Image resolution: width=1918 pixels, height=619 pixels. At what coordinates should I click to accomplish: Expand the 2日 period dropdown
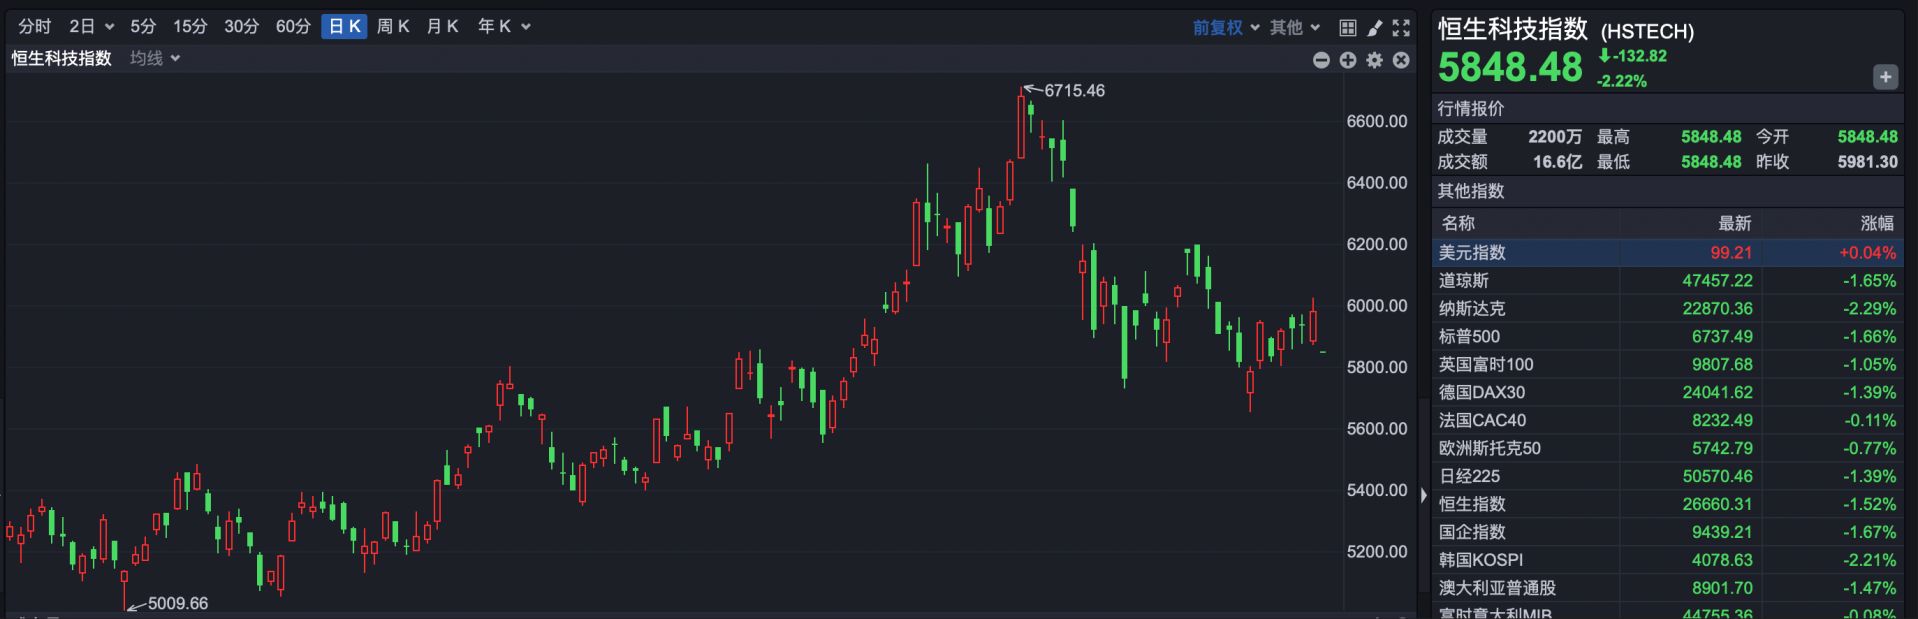pos(91,26)
